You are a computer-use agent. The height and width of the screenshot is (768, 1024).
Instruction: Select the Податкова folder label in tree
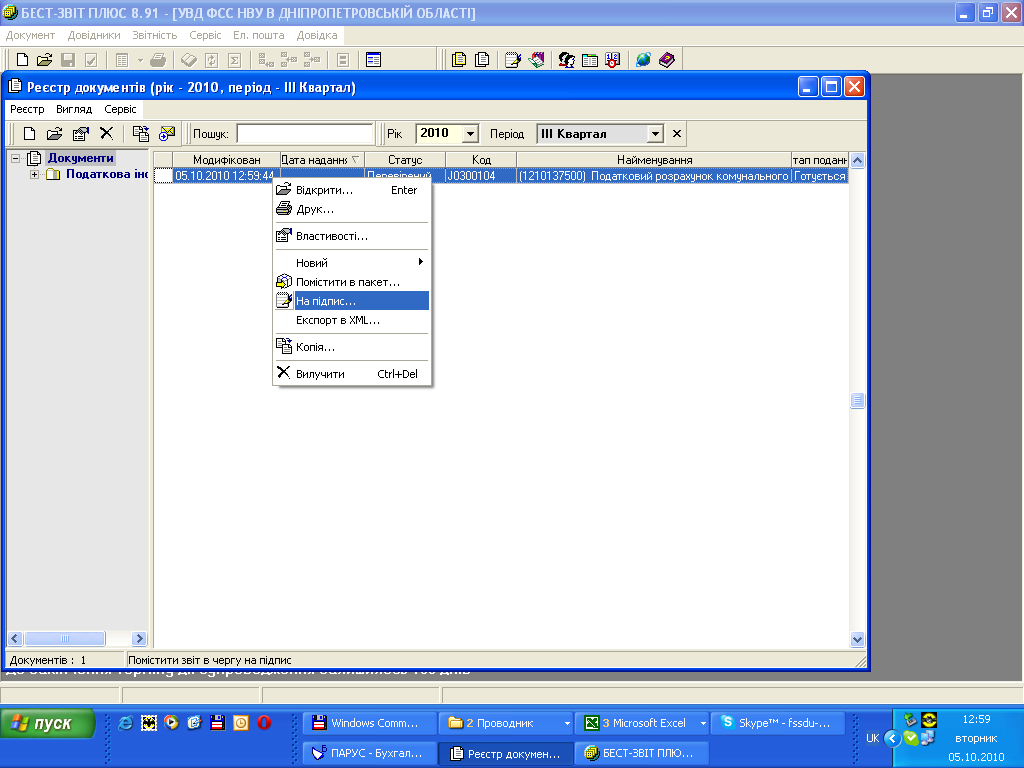106,174
